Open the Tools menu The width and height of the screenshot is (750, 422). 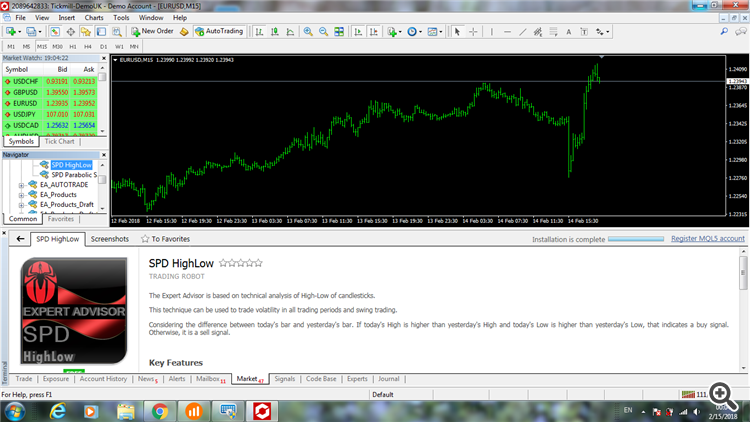[x=121, y=18]
